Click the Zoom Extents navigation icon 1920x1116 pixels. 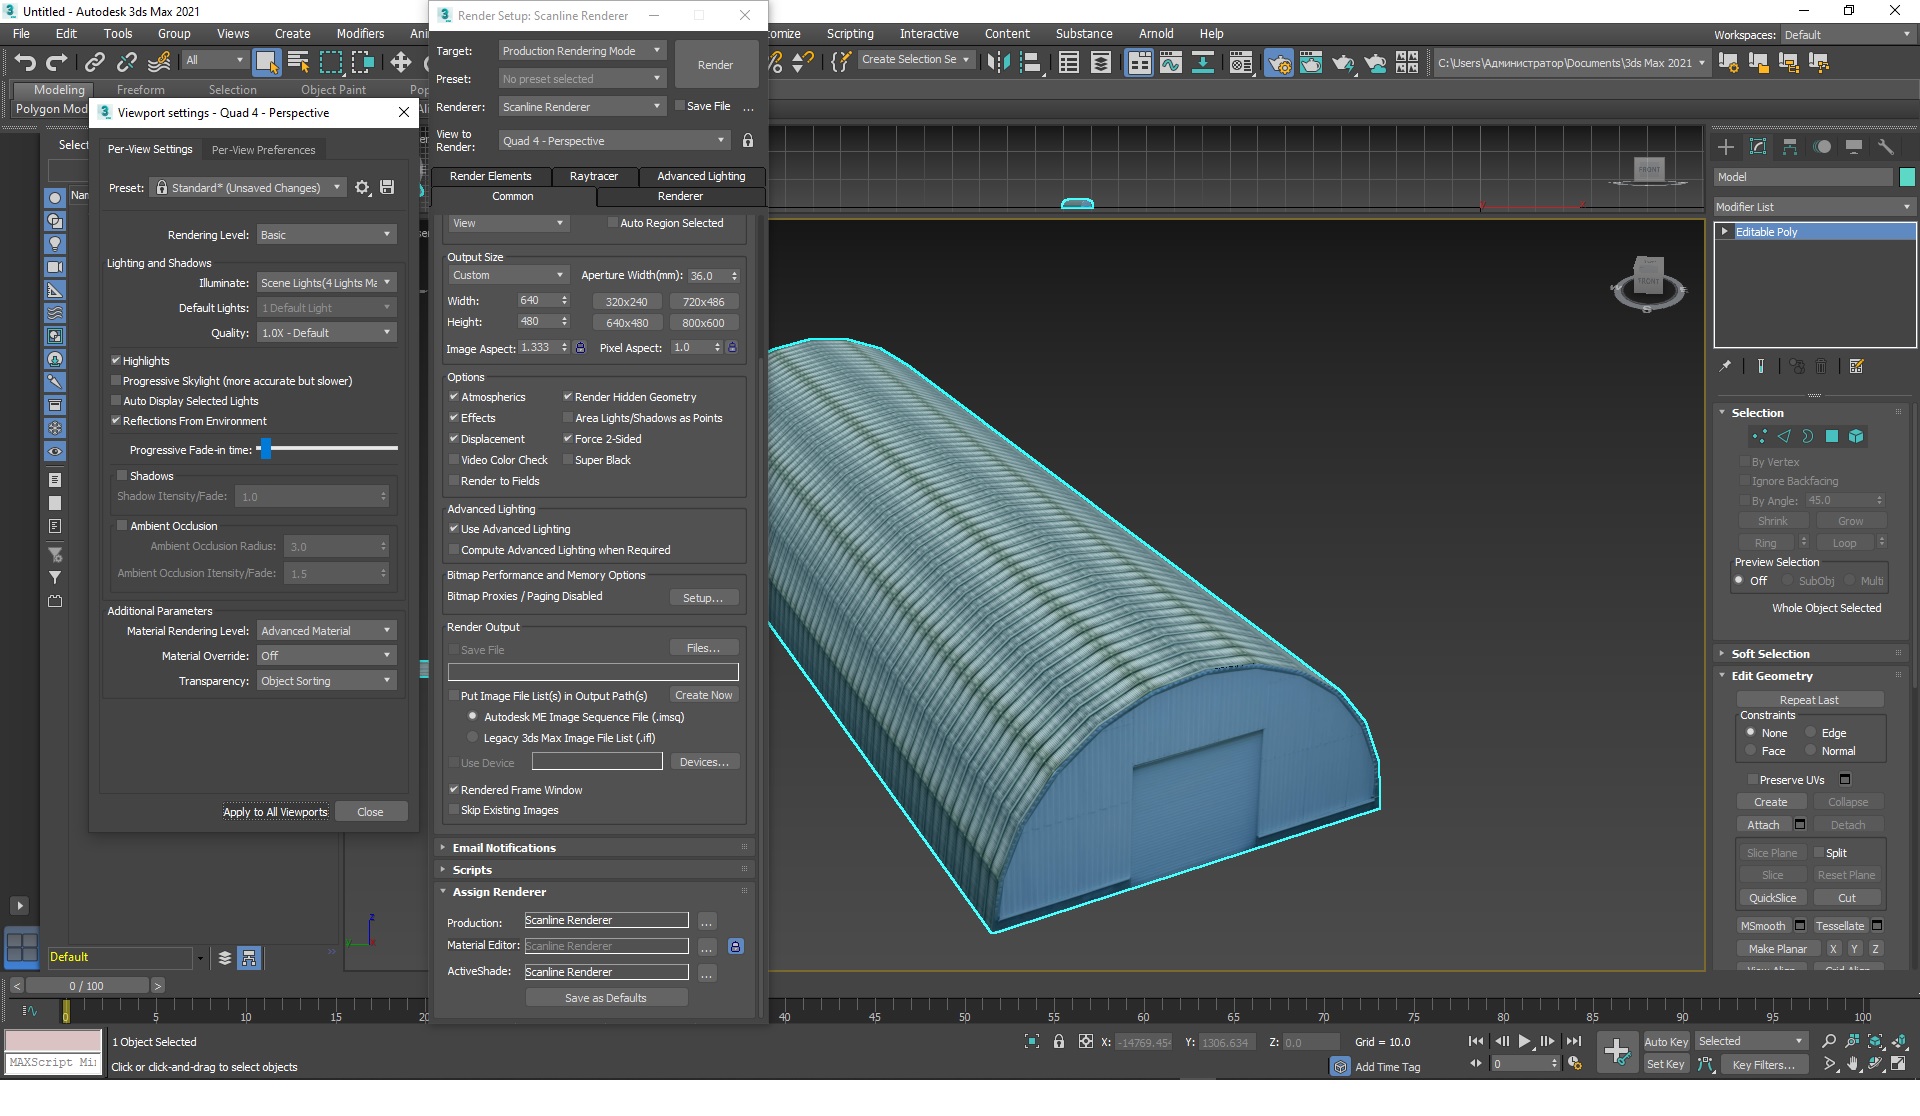[1875, 1042]
